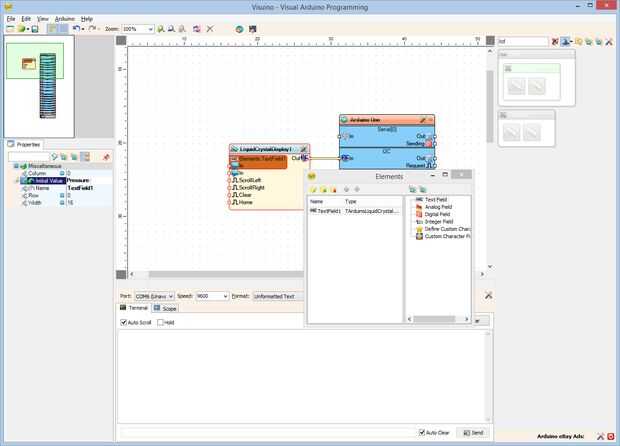The height and width of the screenshot is (446, 620).
Task: Click the design overview thumbnail
Action: point(39,87)
